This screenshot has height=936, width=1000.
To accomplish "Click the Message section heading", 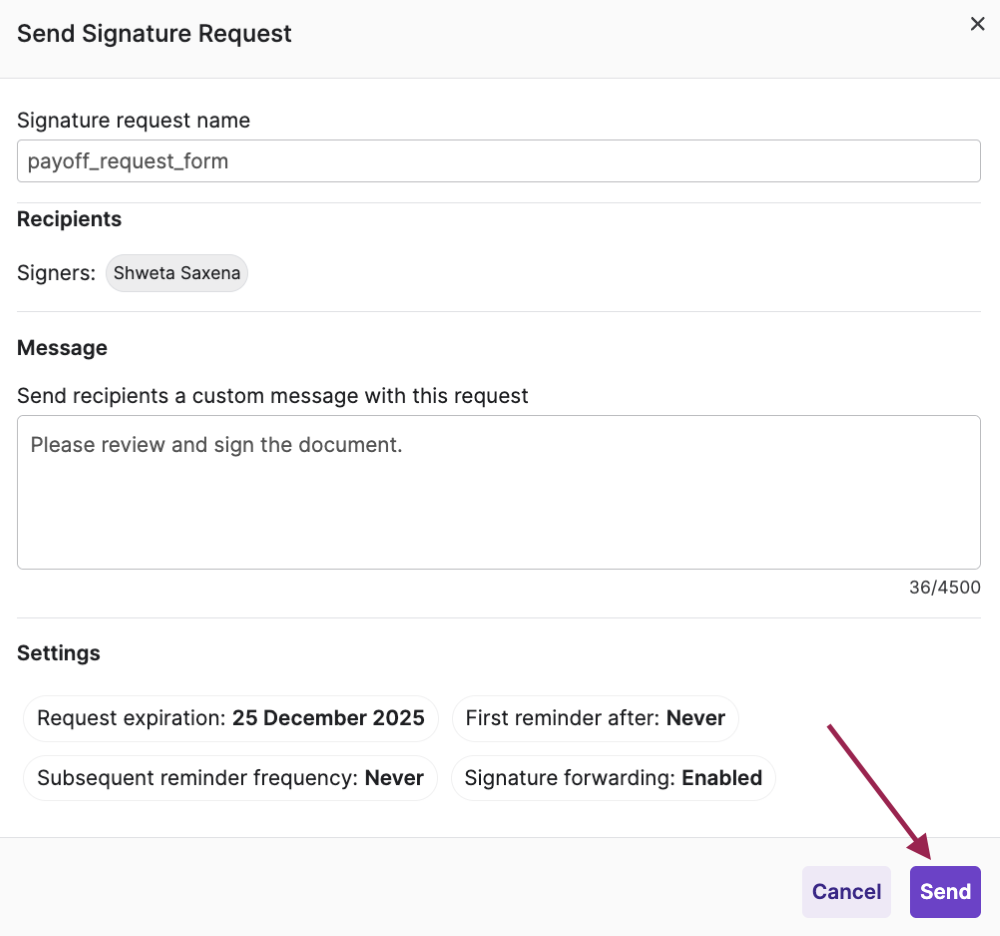I will (62, 348).
